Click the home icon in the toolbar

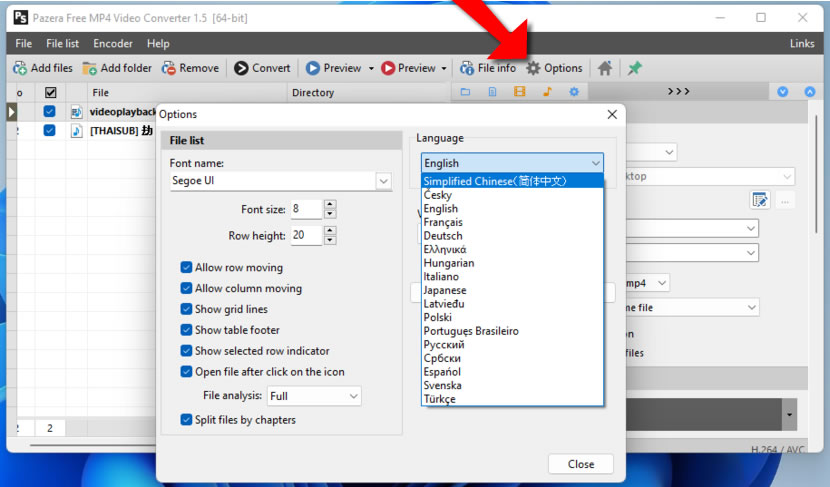point(605,68)
